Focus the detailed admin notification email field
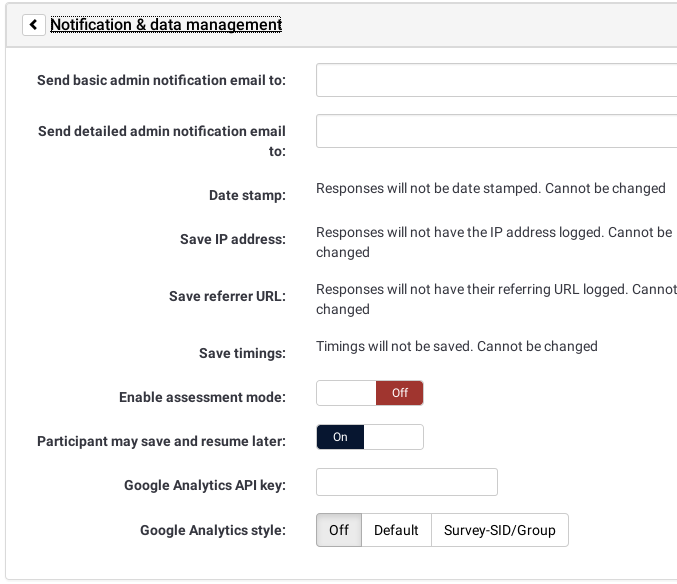The width and height of the screenshot is (677, 584). (496, 131)
